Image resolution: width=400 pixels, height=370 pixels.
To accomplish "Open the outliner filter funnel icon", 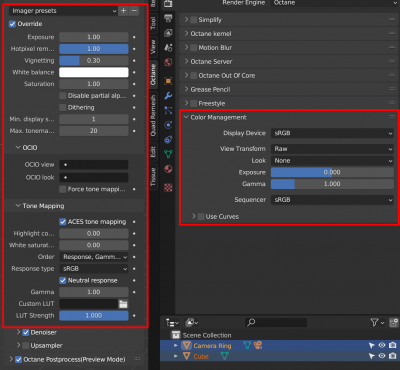I will [x=374, y=322].
